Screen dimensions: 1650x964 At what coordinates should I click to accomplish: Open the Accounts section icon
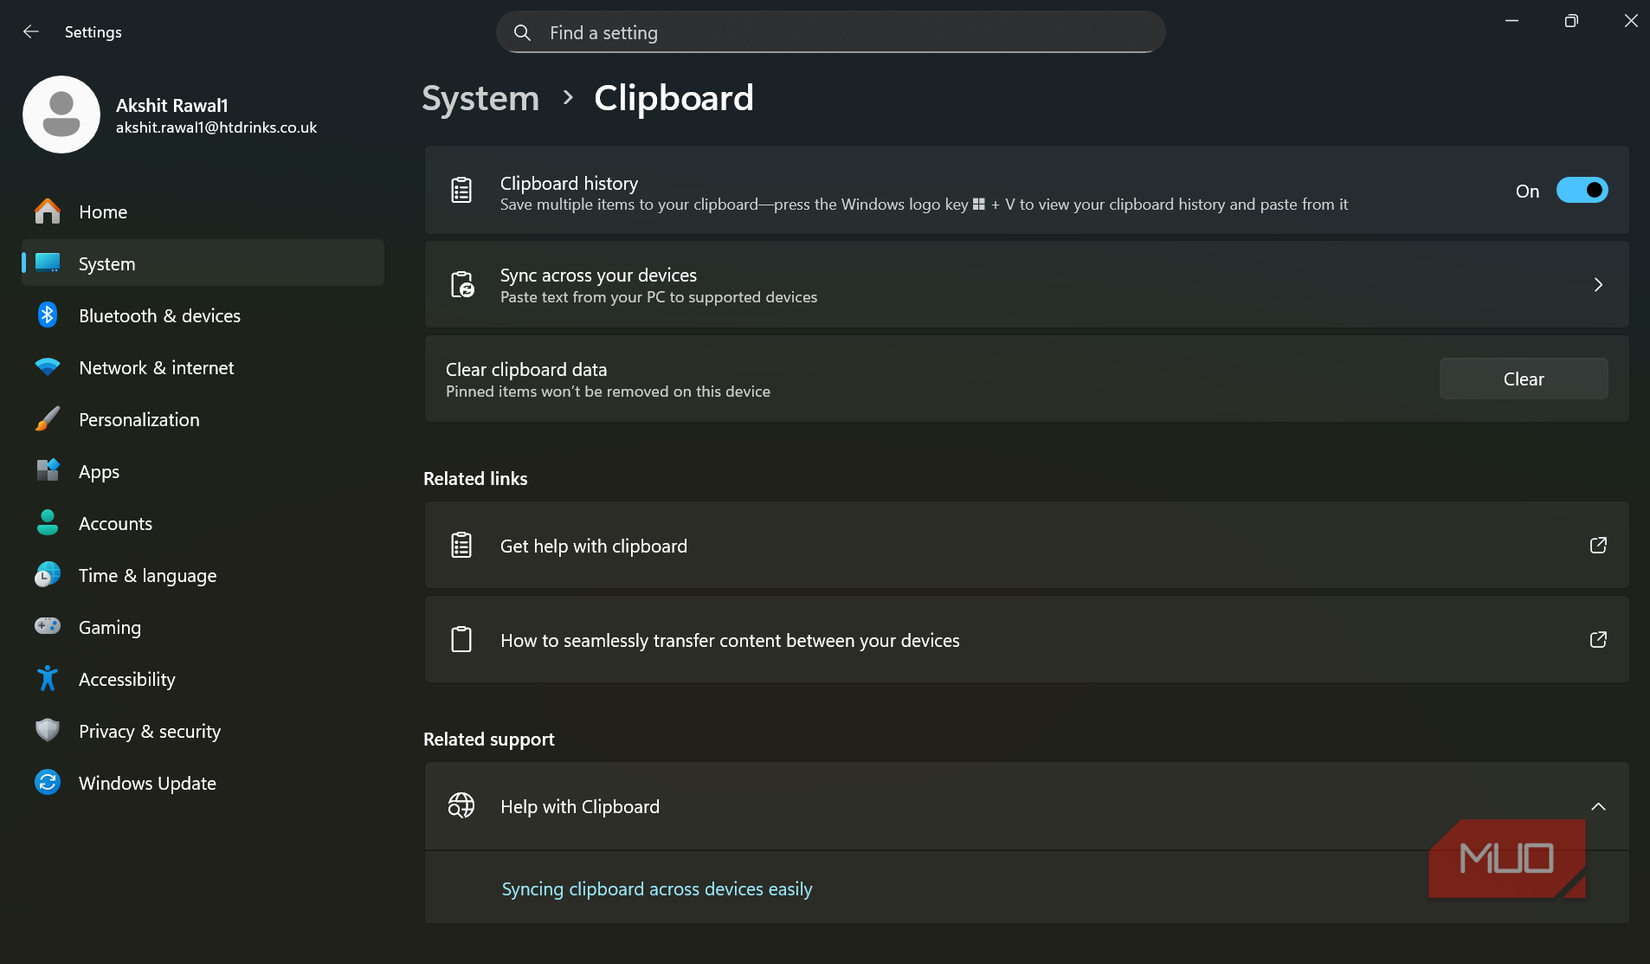point(47,523)
